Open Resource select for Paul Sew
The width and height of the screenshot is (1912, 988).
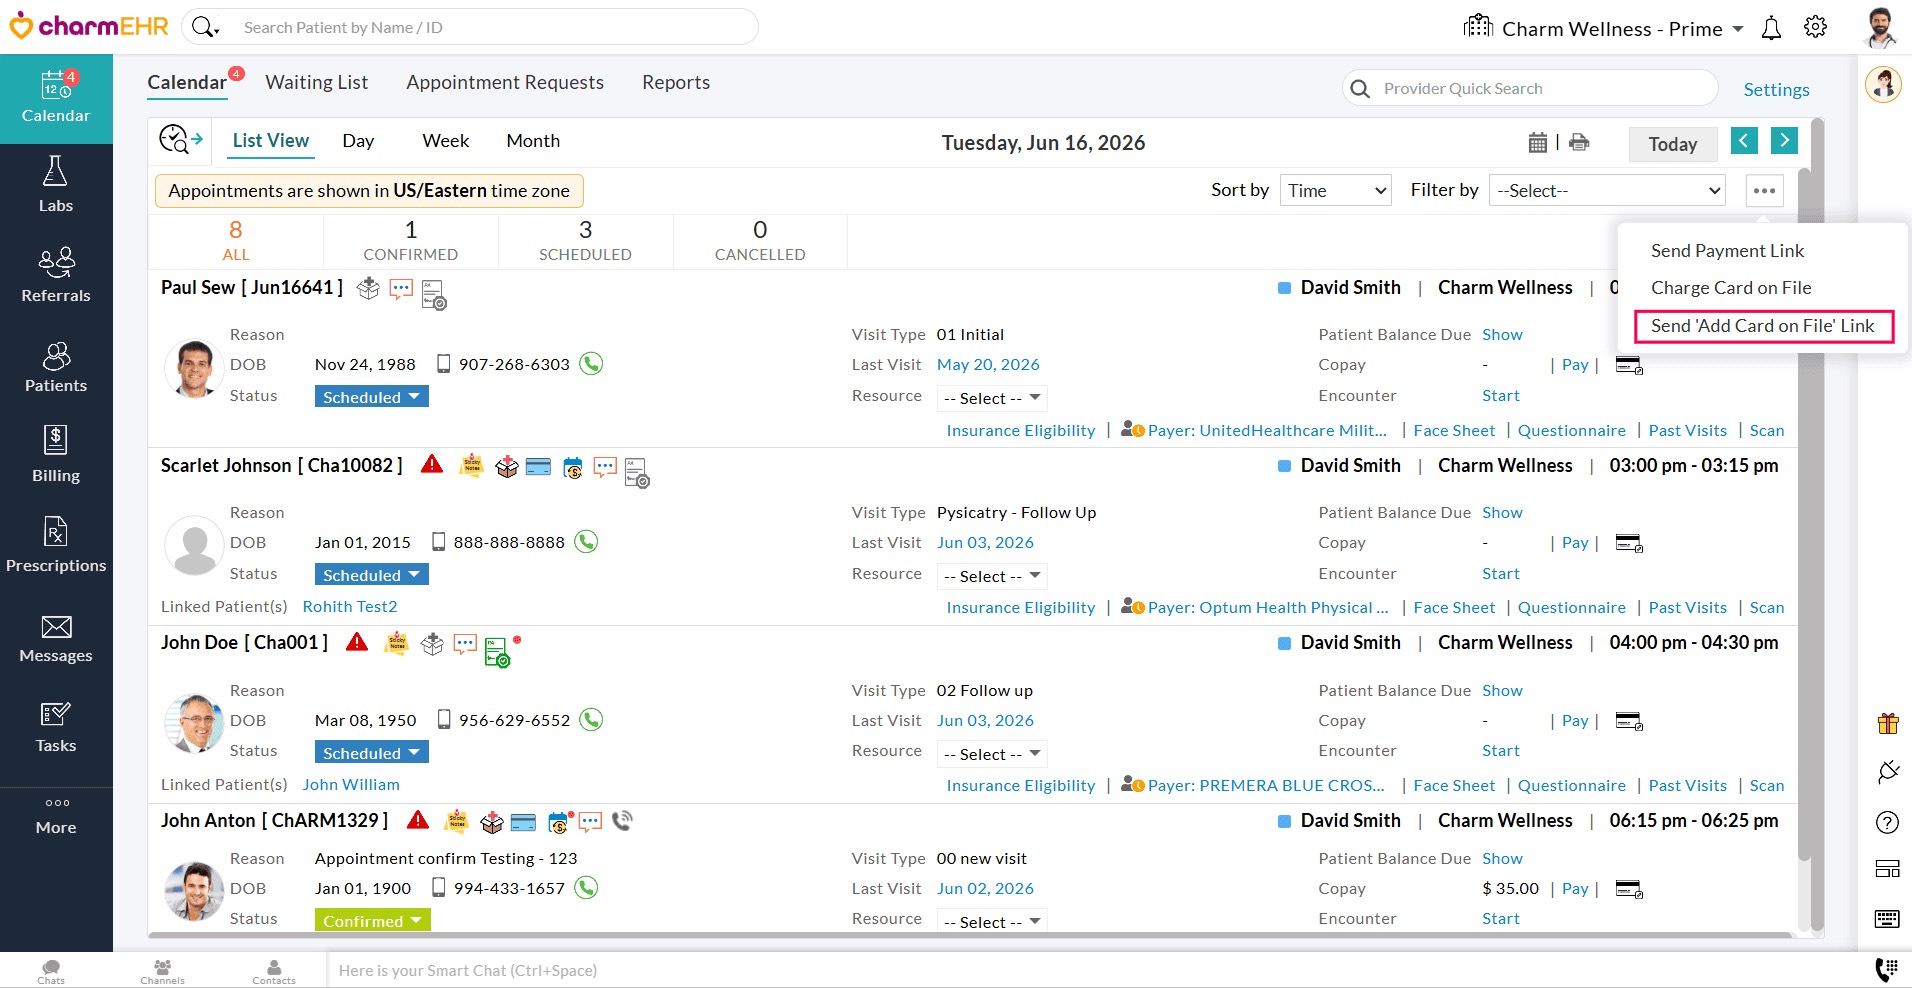coord(992,398)
